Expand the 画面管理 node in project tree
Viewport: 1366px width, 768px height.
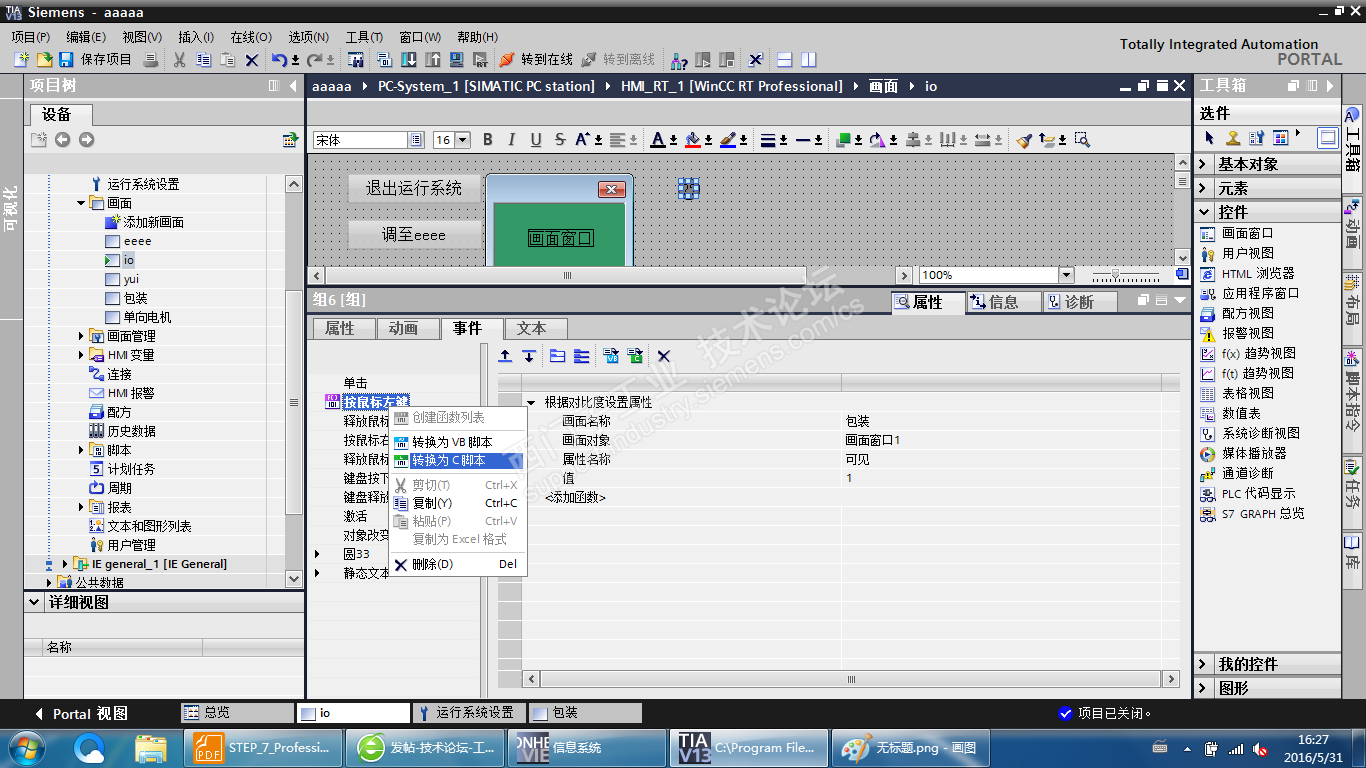81,336
